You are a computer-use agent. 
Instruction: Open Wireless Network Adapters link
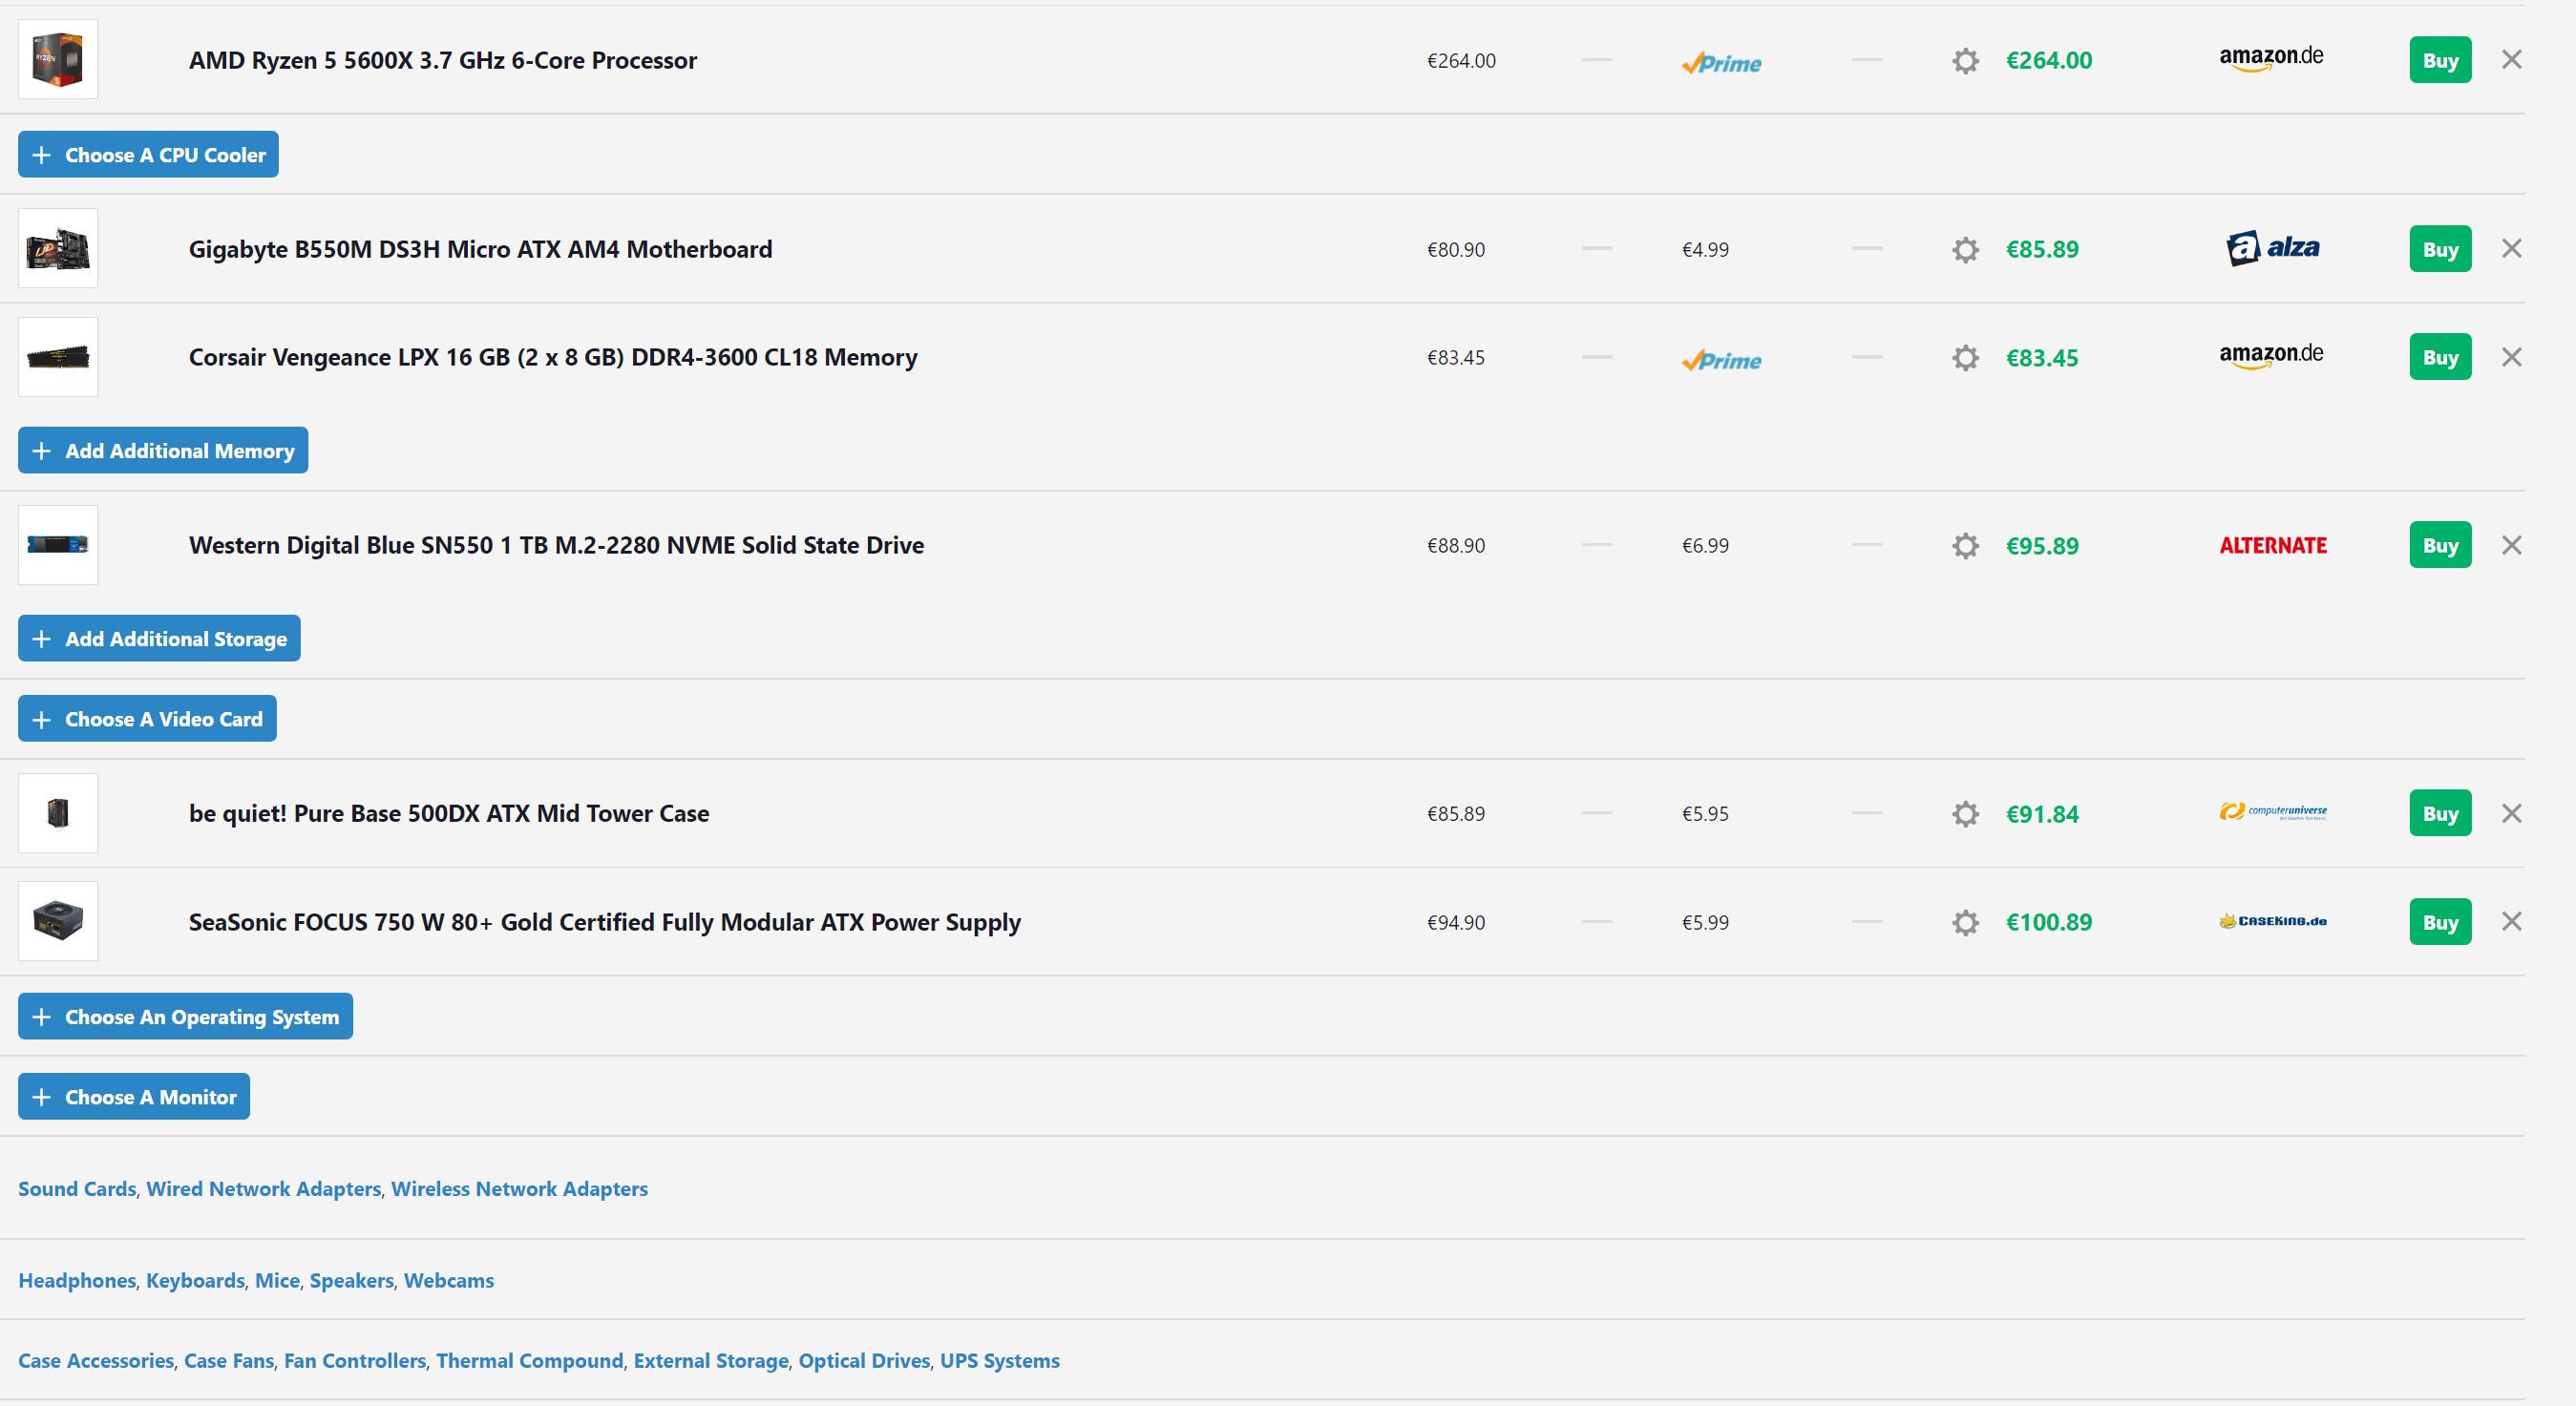pyautogui.click(x=519, y=1188)
